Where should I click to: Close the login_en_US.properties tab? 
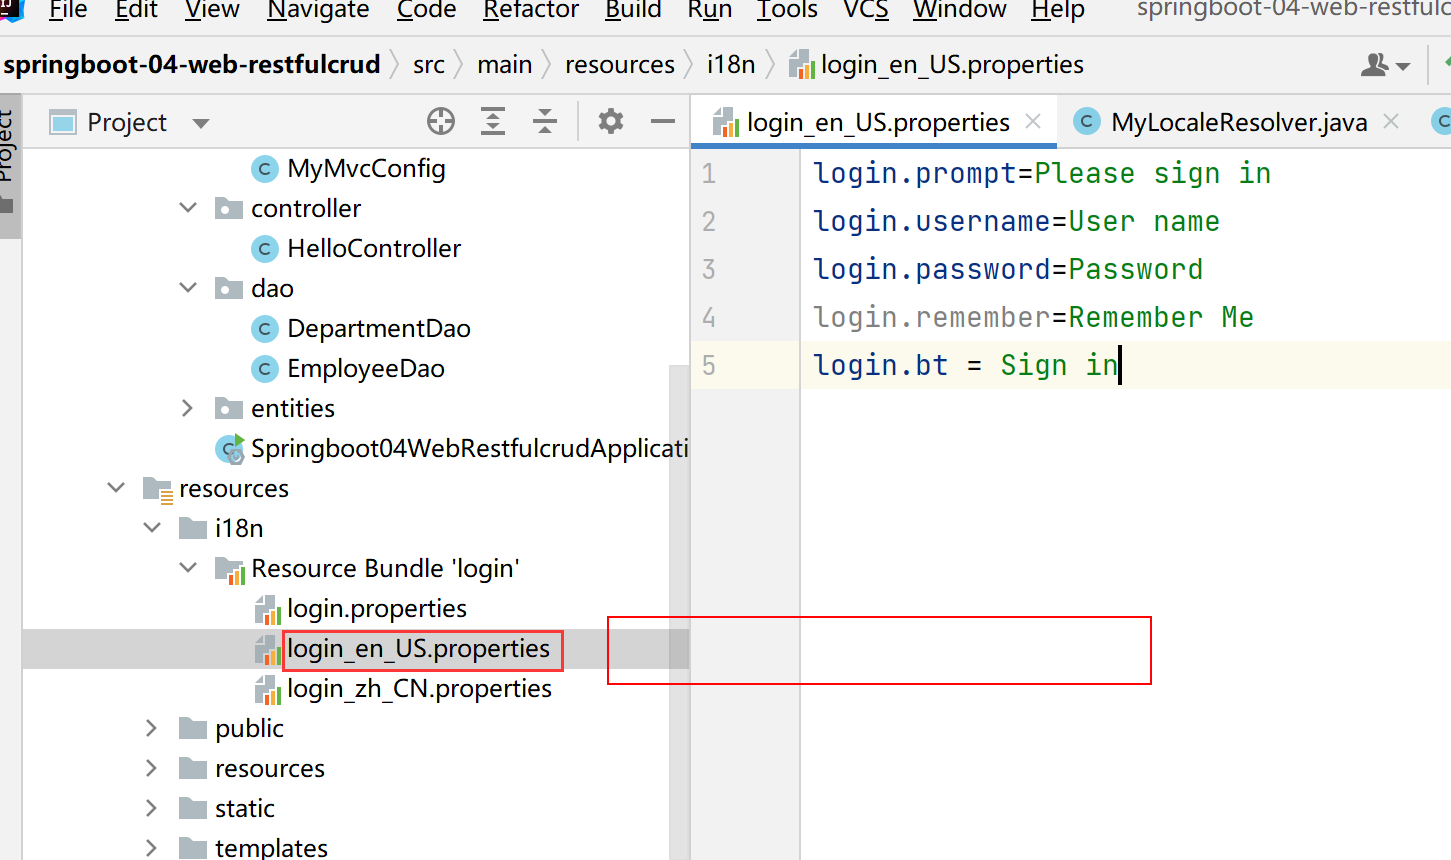(1034, 121)
